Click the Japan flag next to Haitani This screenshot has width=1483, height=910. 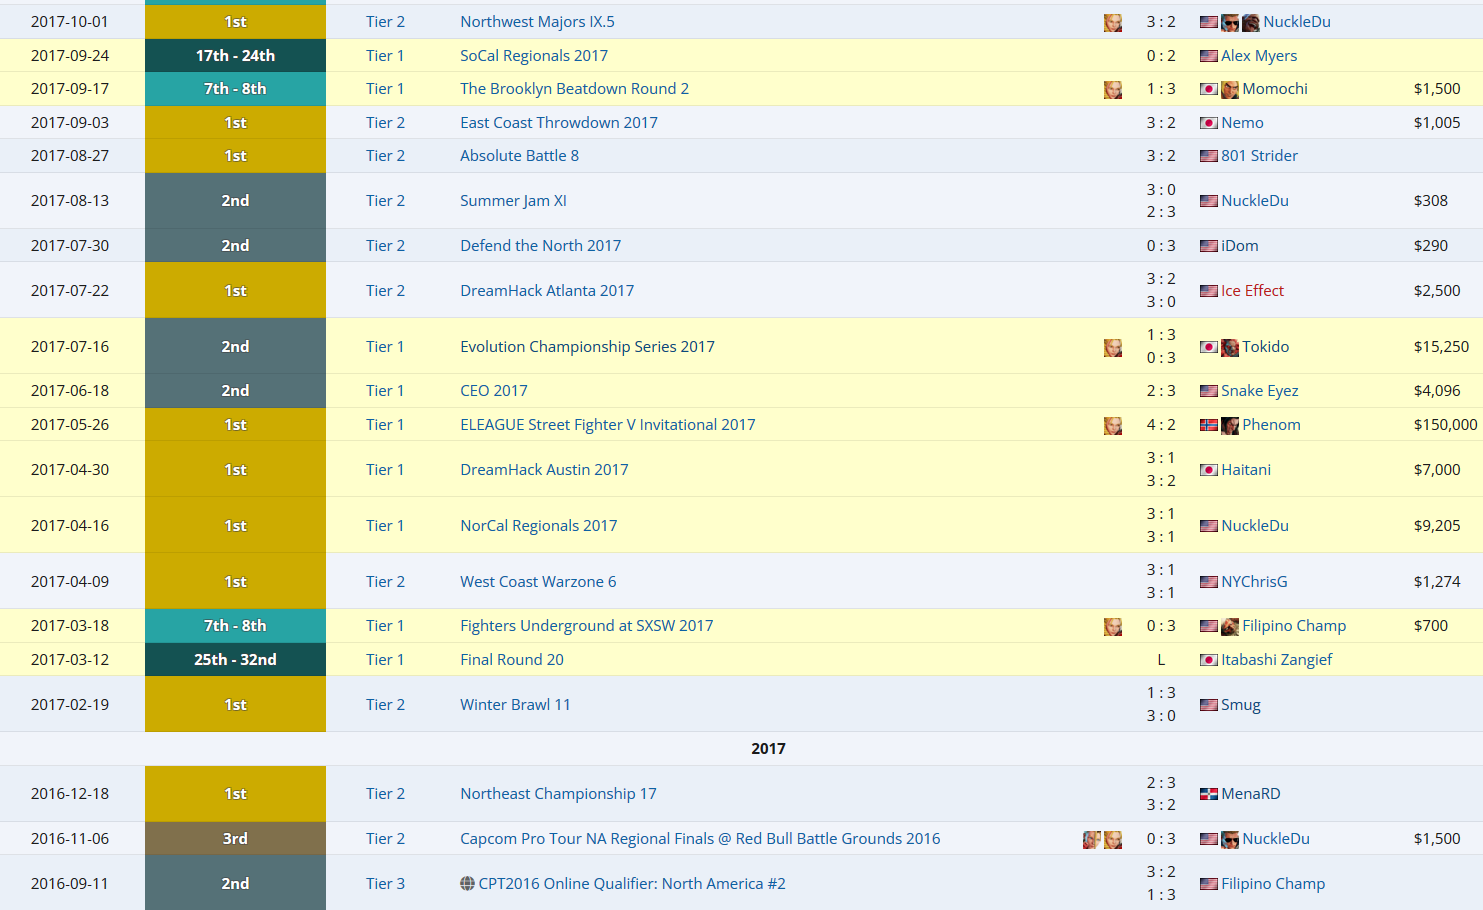click(x=1209, y=470)
